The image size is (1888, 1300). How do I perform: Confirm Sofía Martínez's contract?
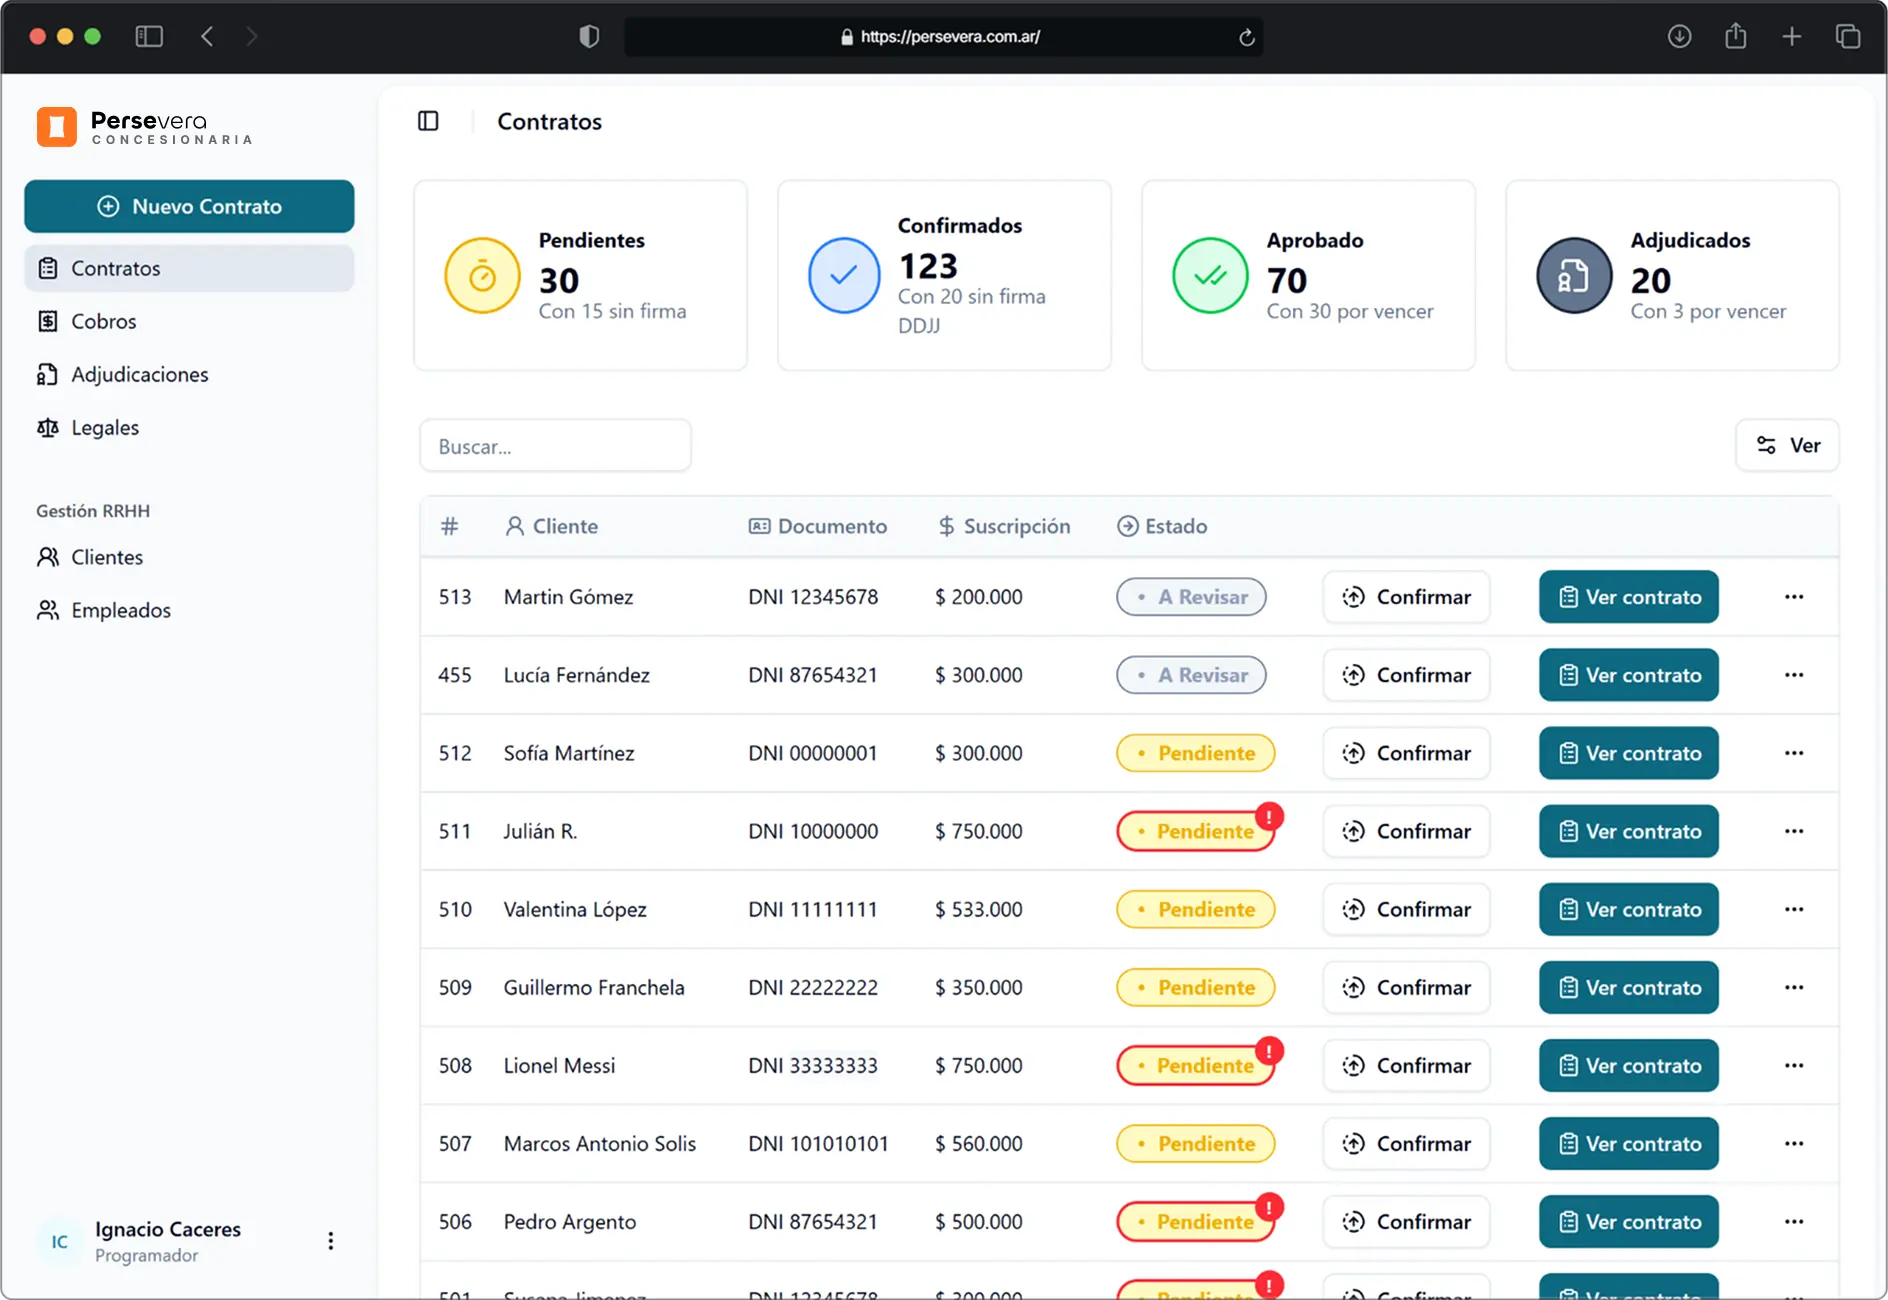tap(1405, 753)
